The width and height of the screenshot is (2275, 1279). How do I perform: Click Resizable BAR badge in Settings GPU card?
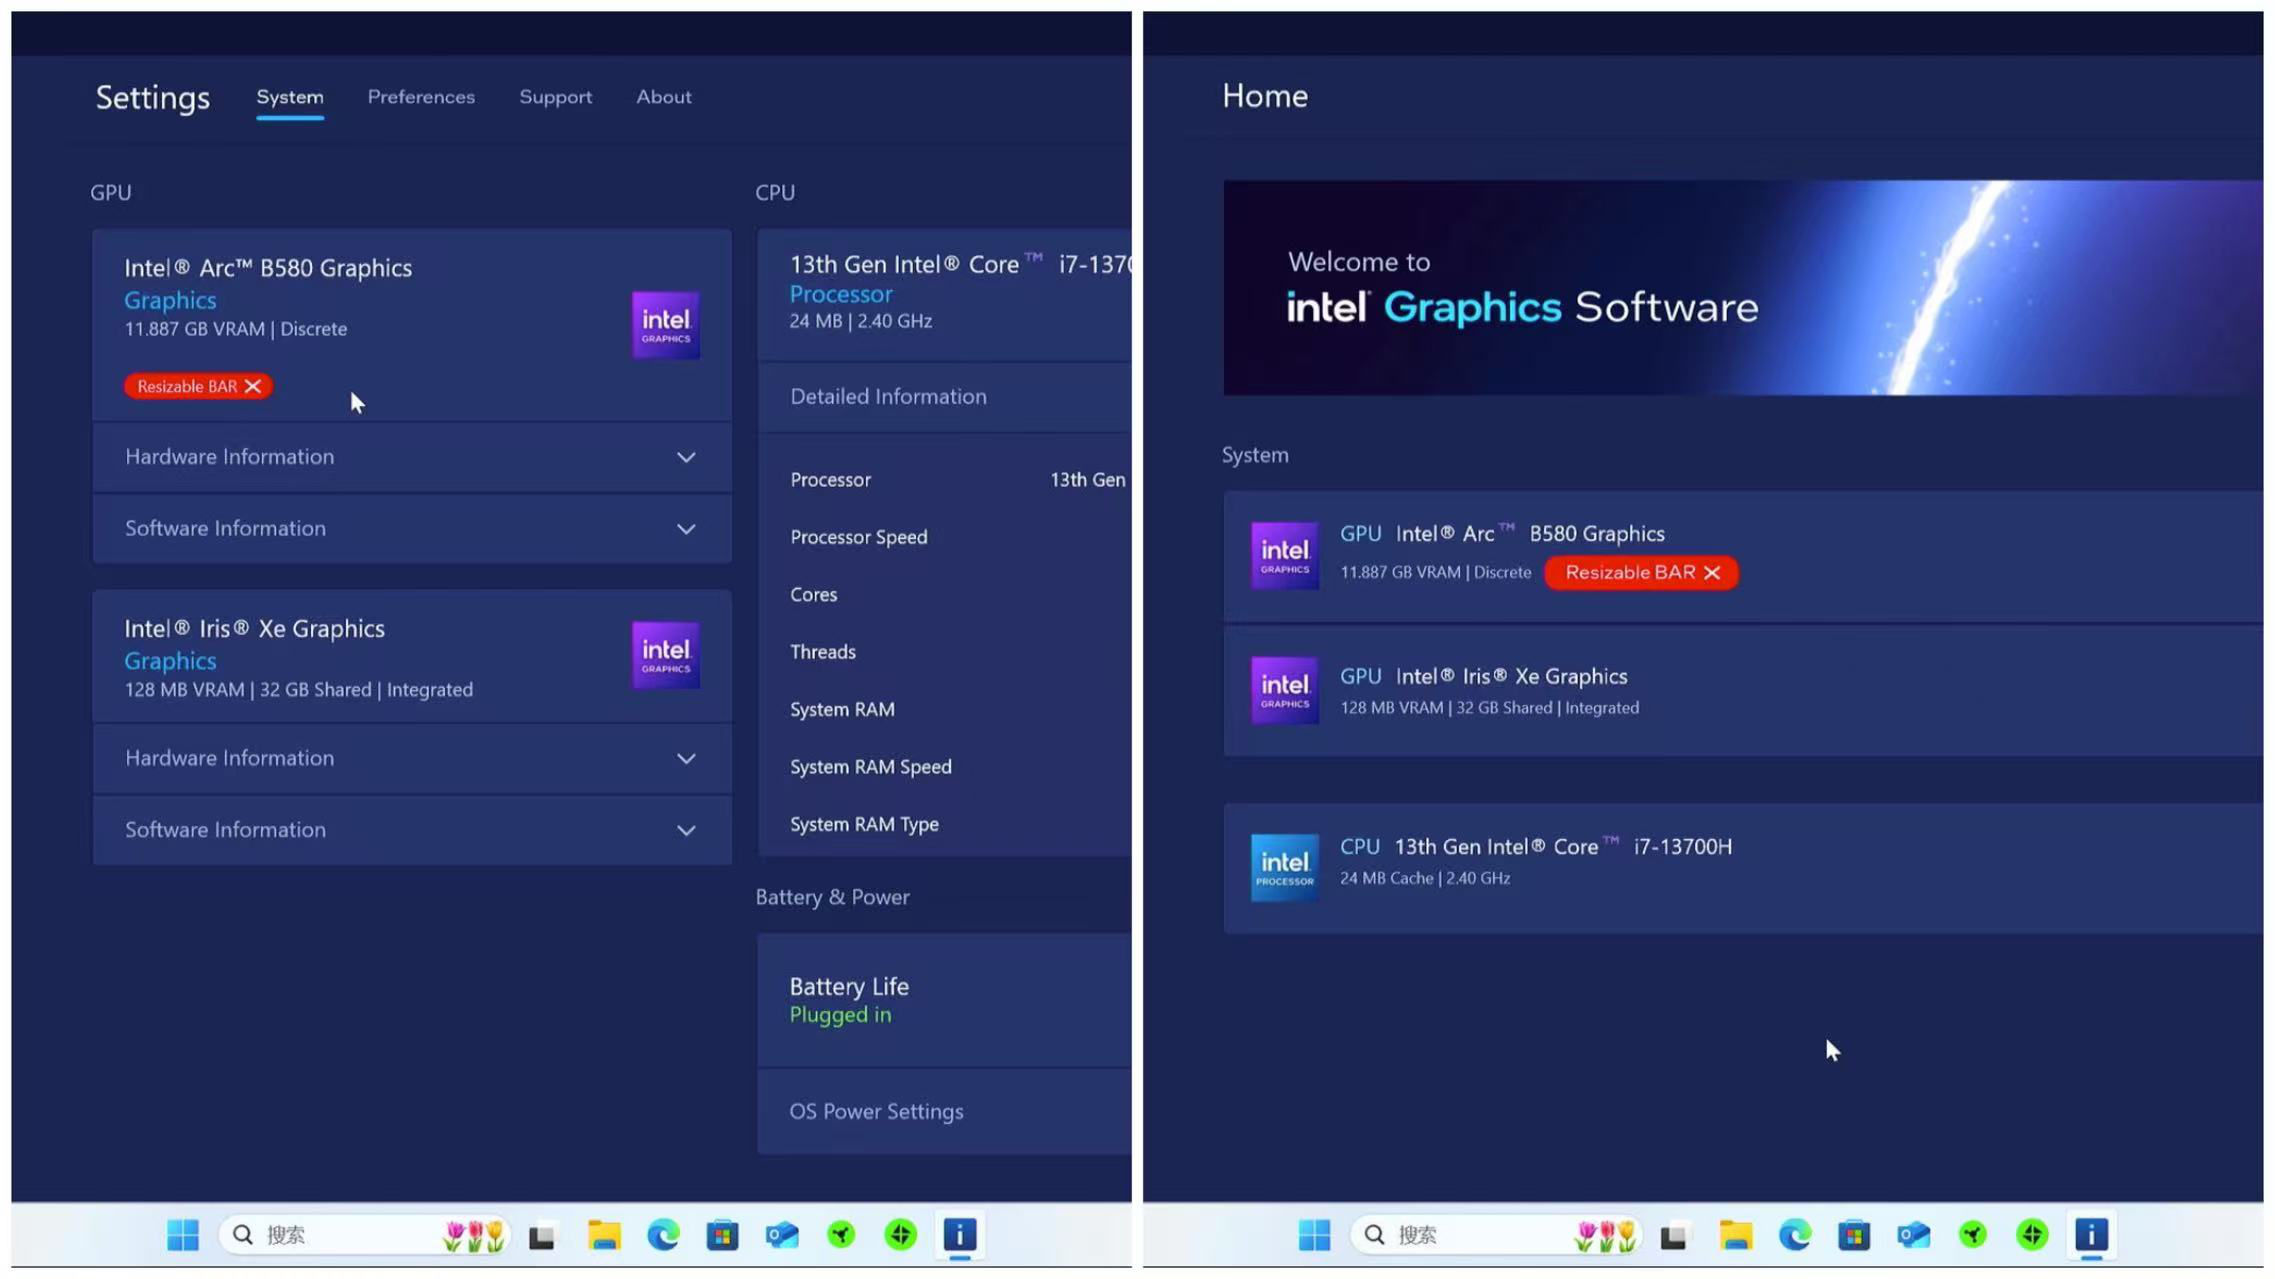(198, 386)
